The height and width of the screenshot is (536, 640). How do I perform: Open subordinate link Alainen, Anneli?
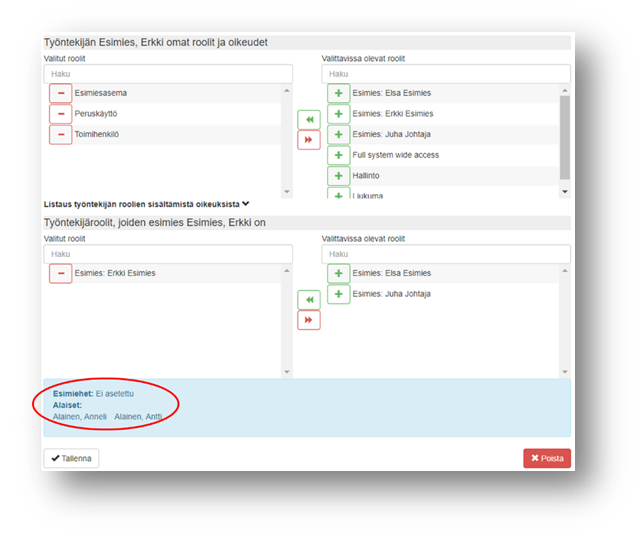tap(79, 417)
